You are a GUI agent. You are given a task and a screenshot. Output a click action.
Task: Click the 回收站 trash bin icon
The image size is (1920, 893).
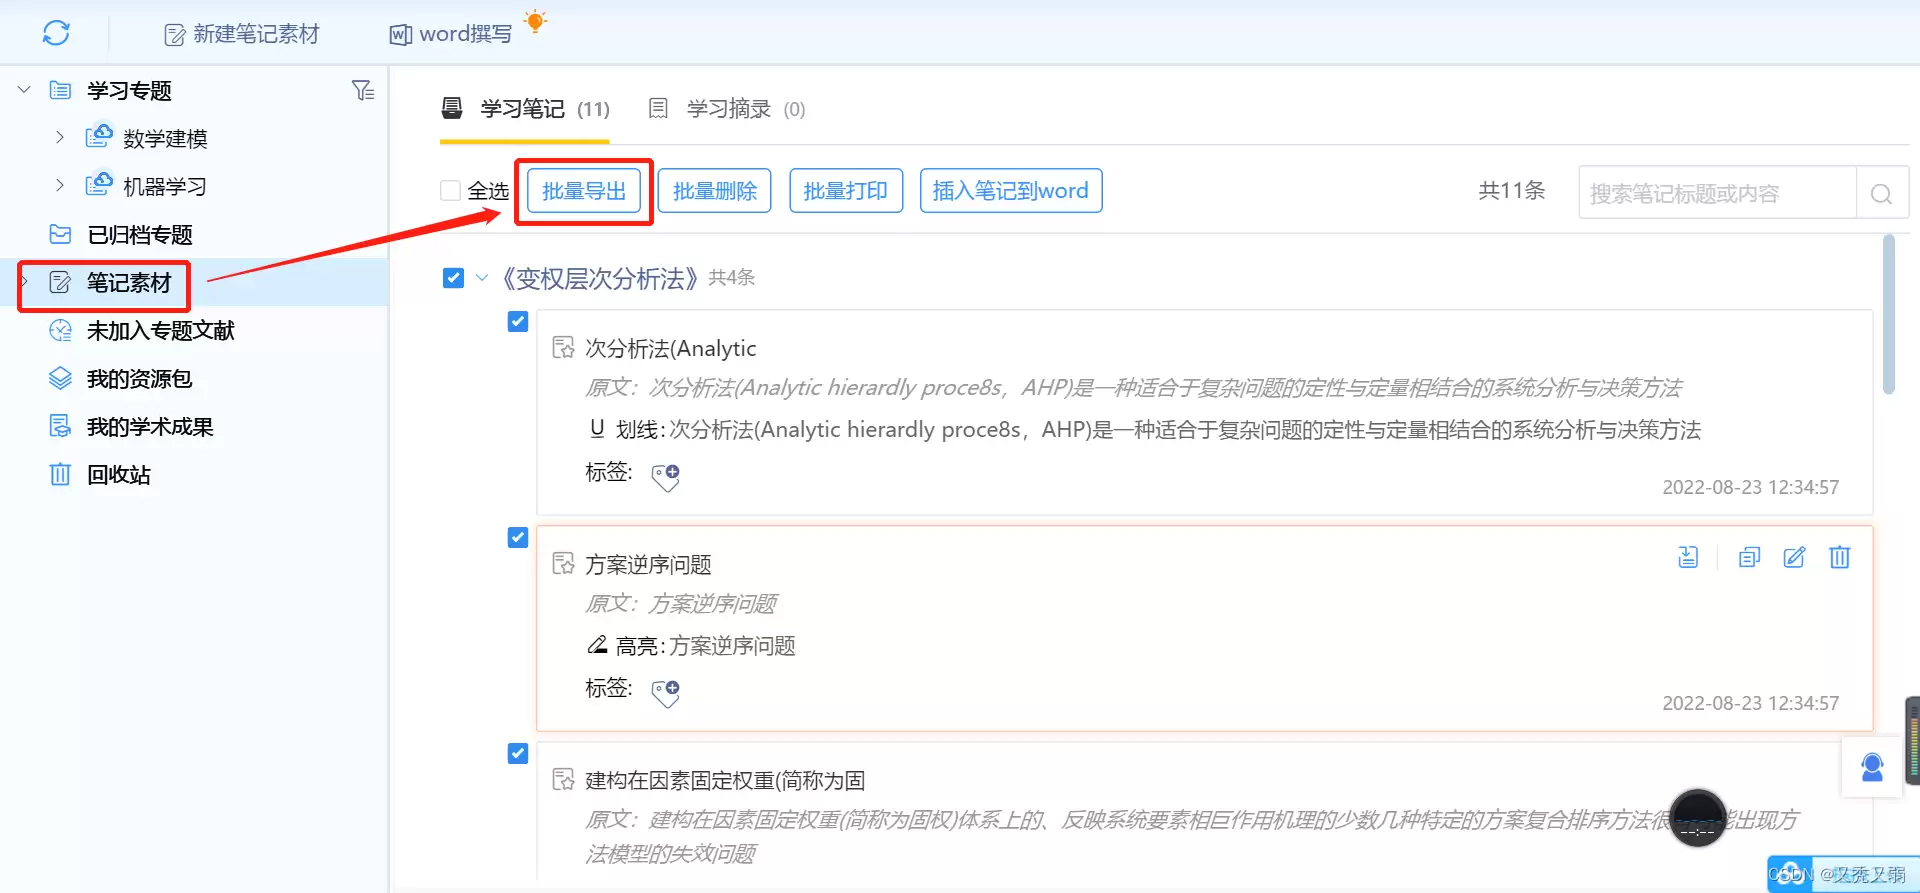click(60, 474)
